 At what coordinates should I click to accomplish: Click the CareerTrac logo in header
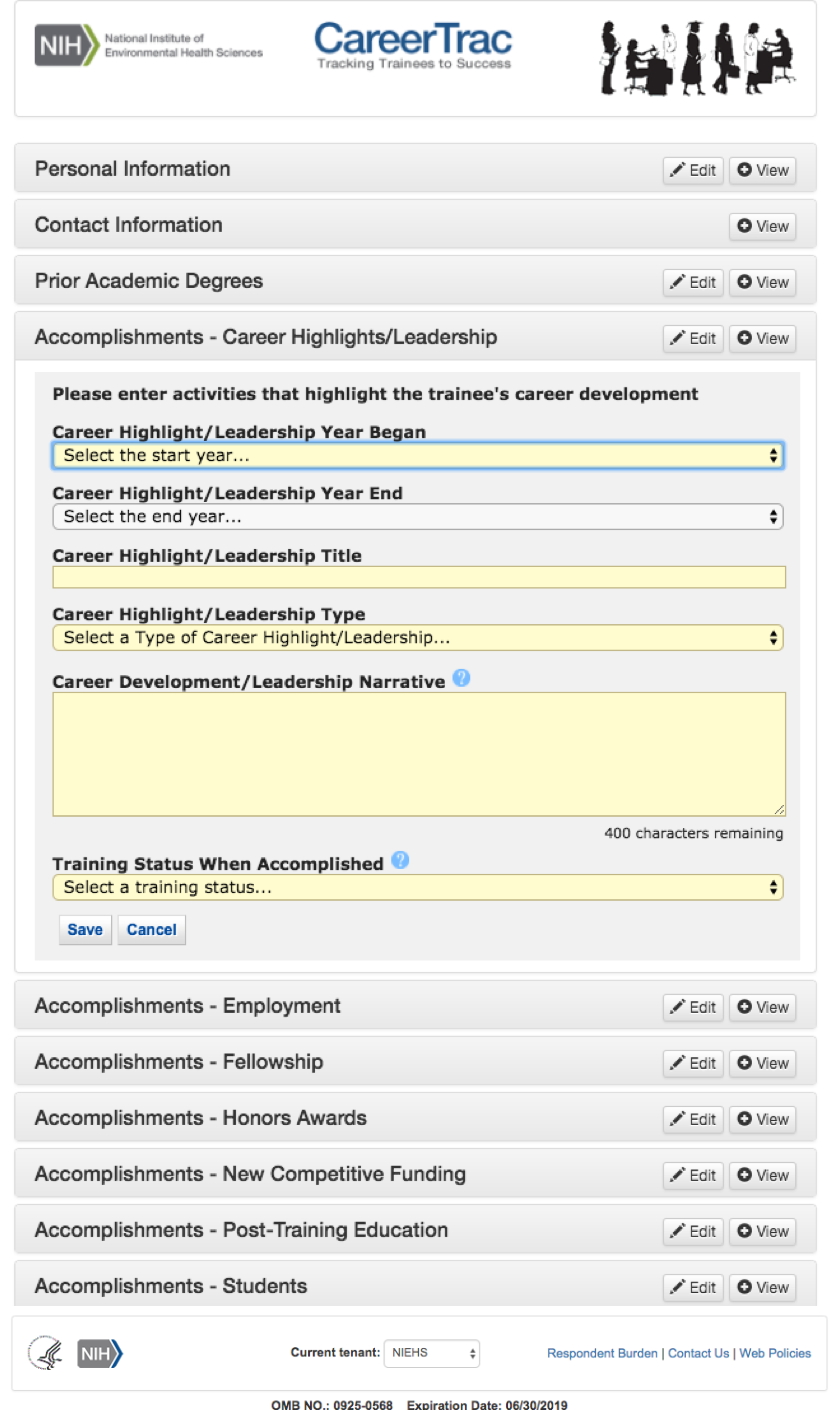(413, 46)
